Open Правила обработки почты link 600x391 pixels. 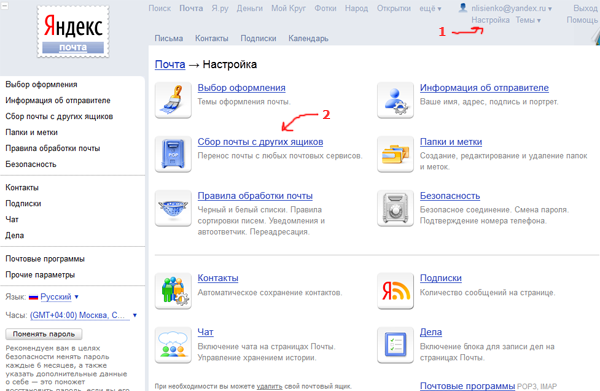click(255, 196)
